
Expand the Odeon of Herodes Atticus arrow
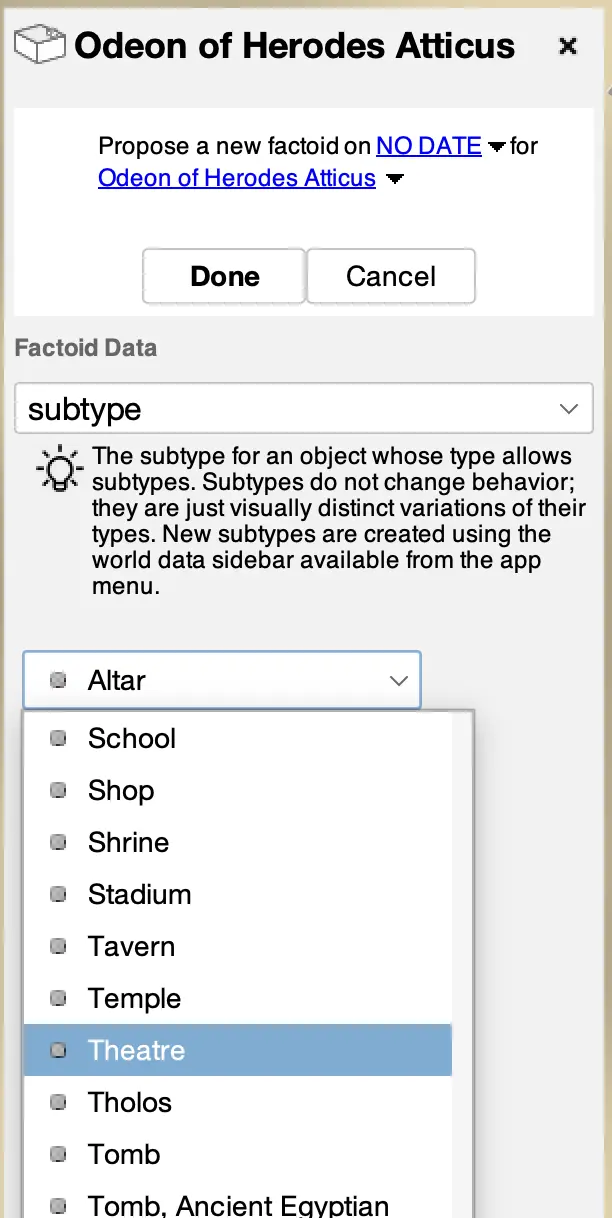(x=395, y=180)
